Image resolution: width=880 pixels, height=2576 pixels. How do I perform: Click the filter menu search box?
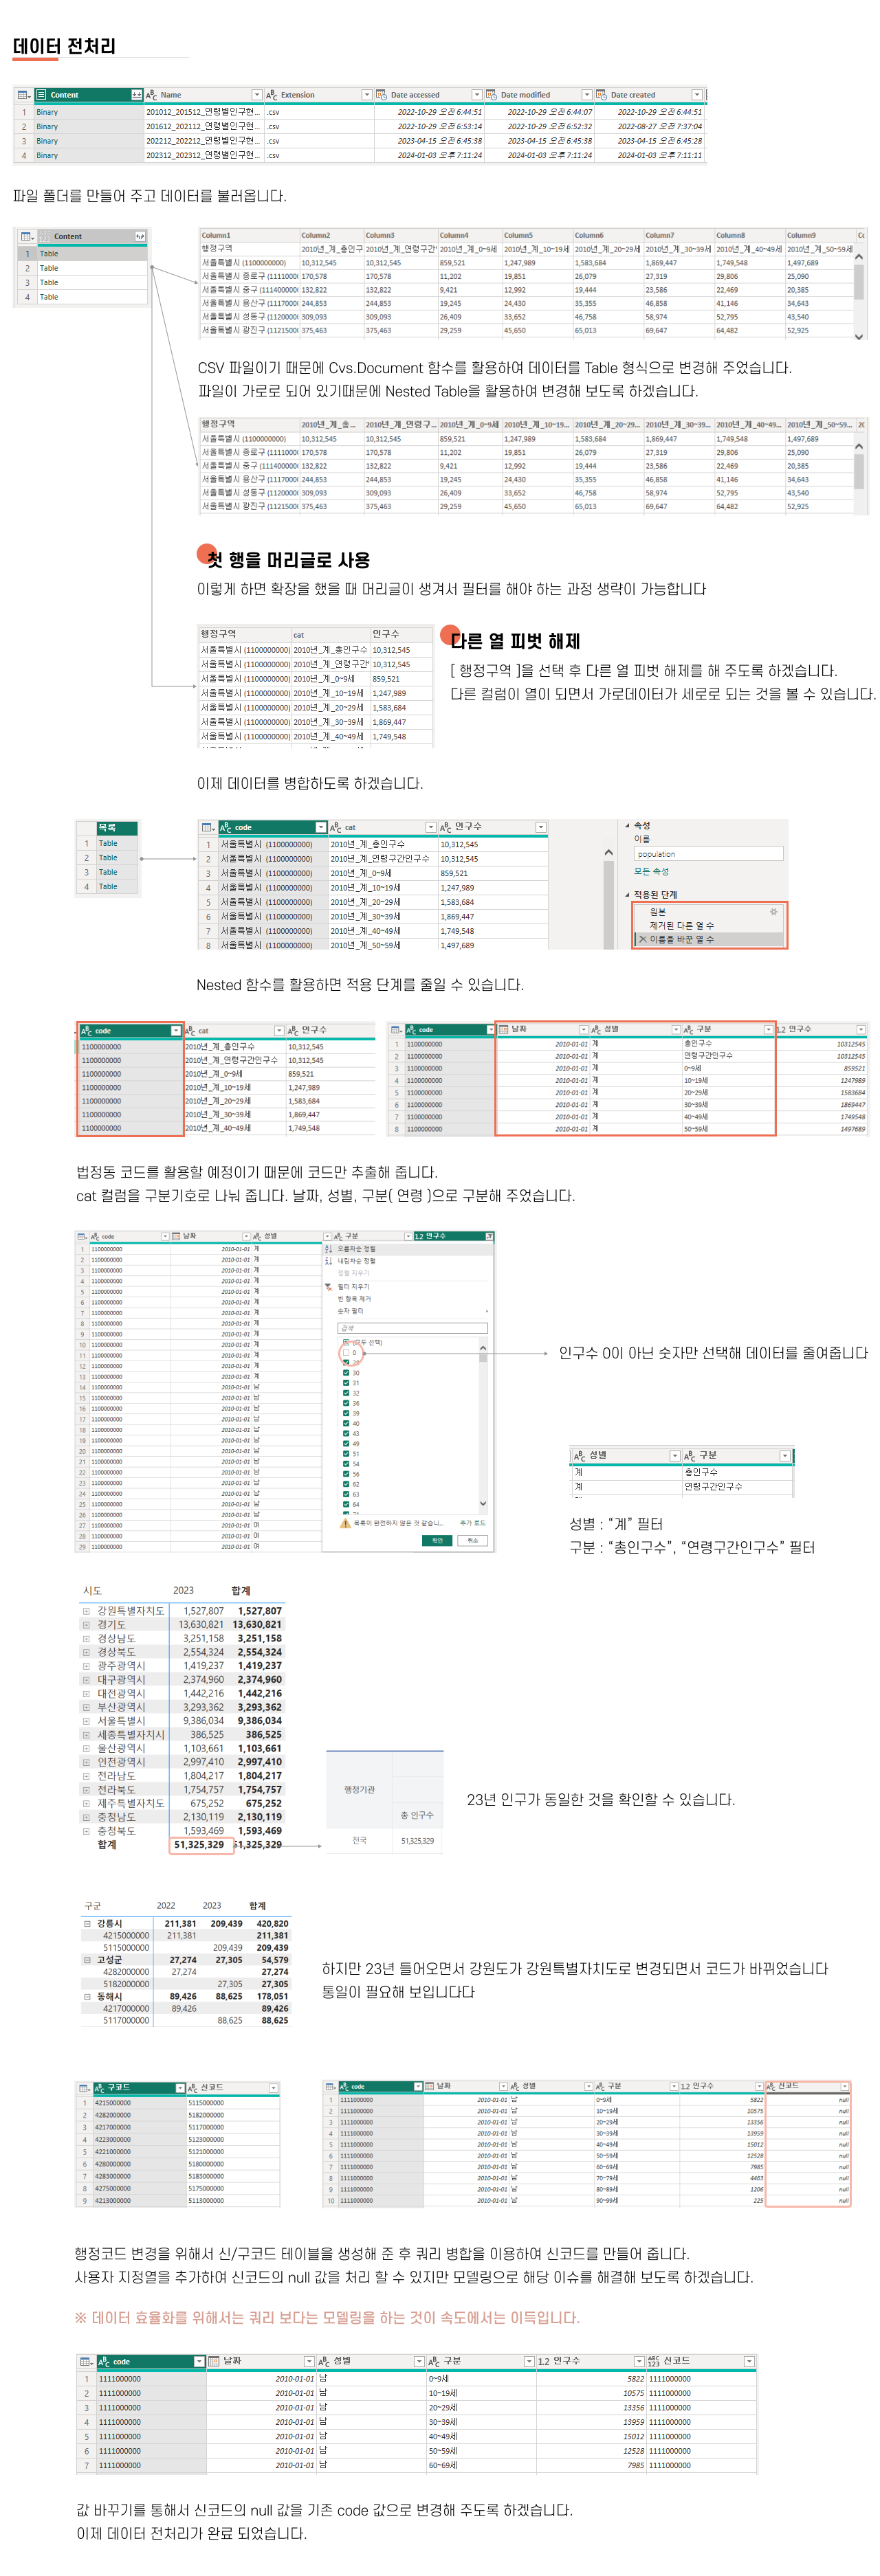412,1328
